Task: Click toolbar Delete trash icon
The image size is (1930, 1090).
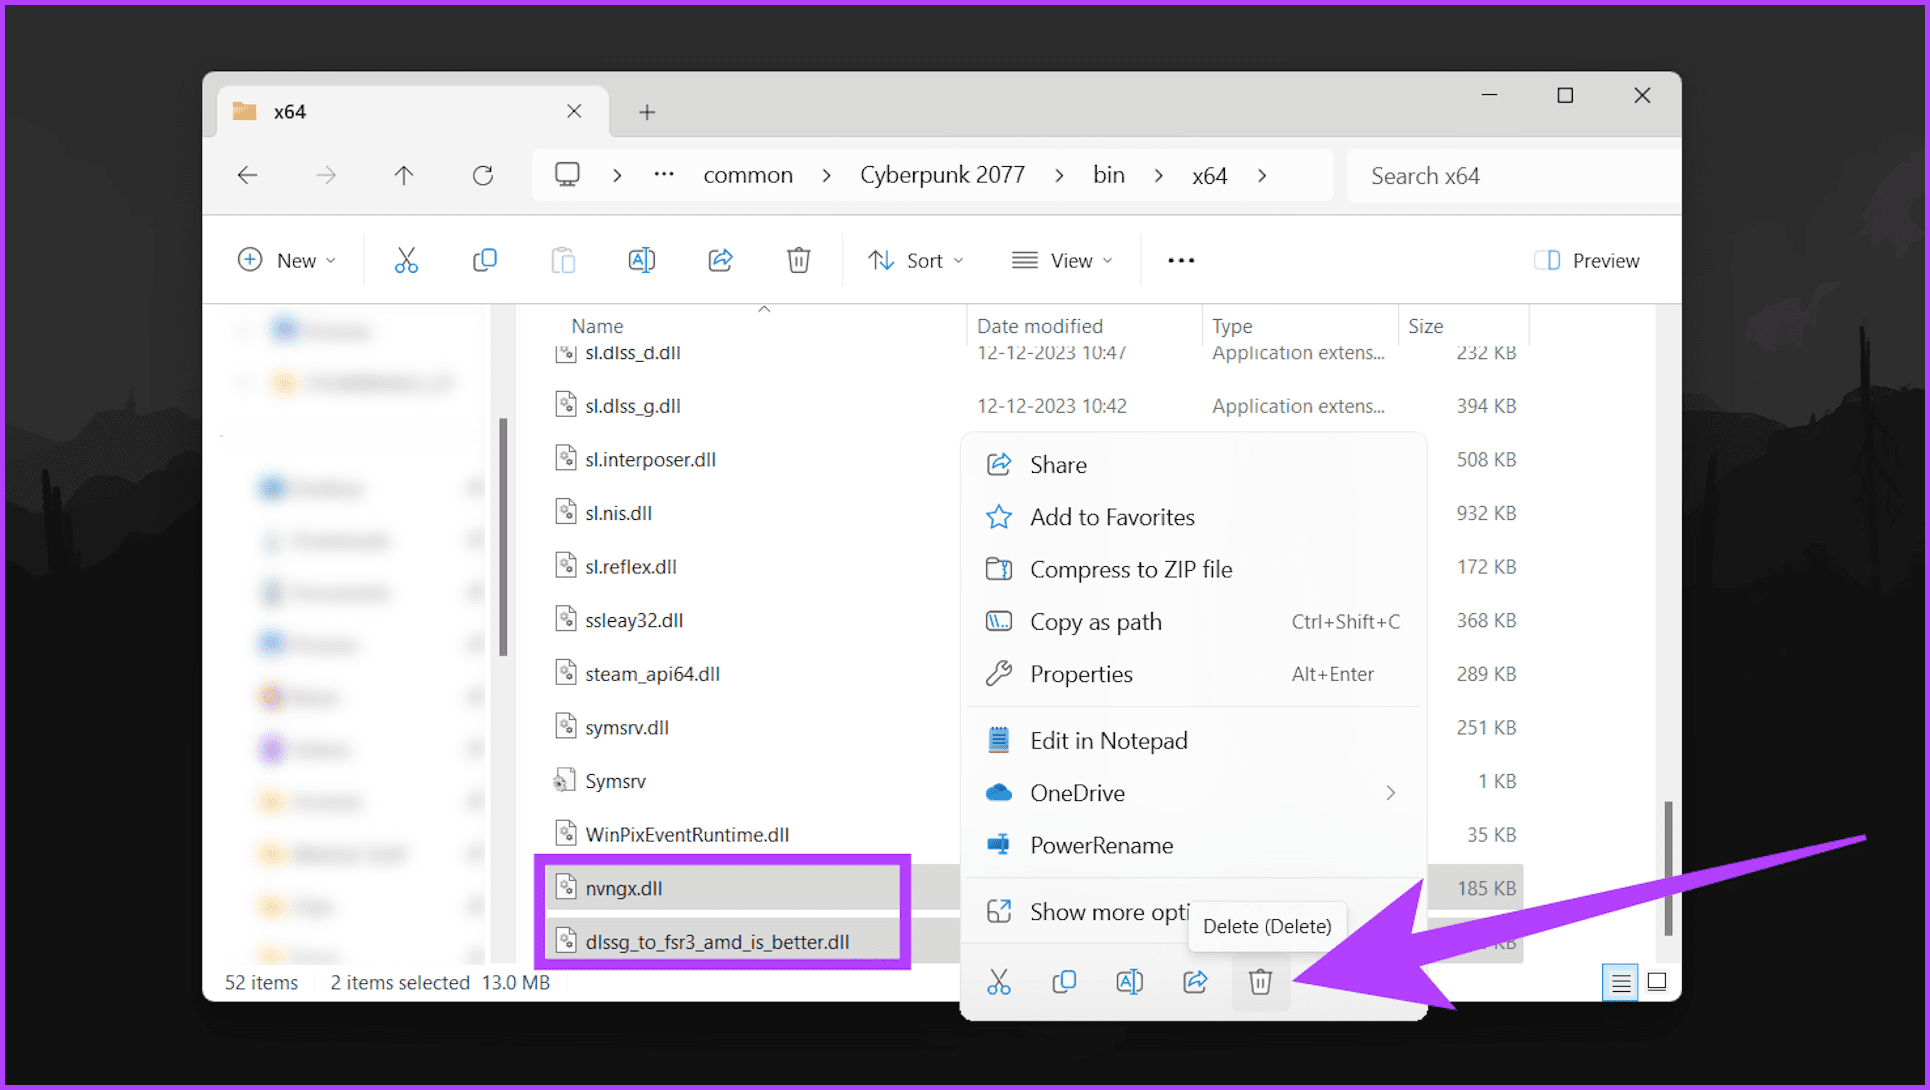Action: pyautogui.click(x=798, y=261)
